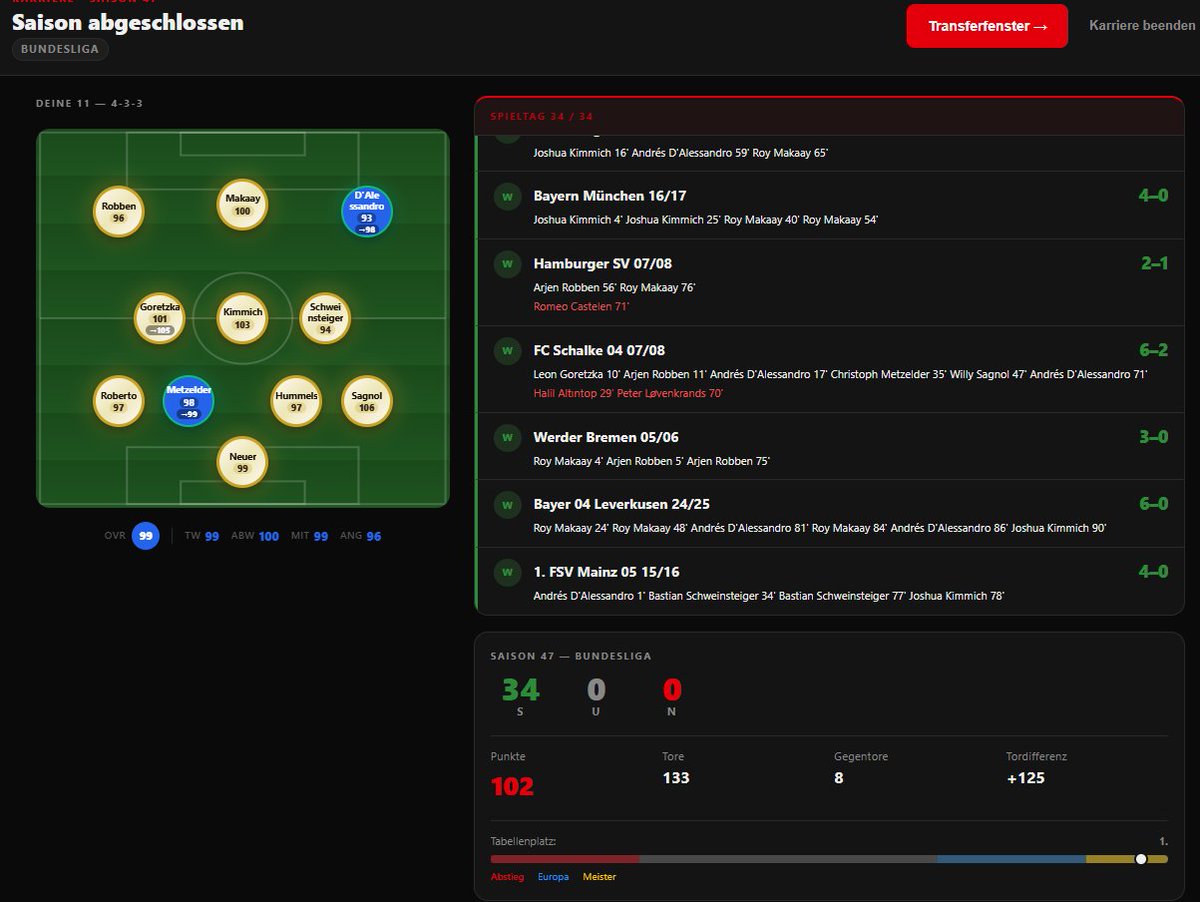Select Schweinsteiger midfielder token
This screenshot has width=1200, height=902.
click(x=325, y=318)
